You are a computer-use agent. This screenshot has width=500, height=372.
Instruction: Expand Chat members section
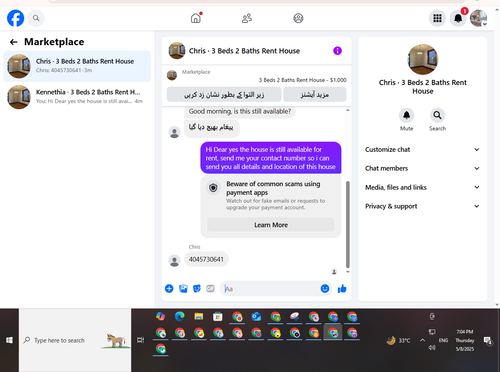tap(422, 168)
